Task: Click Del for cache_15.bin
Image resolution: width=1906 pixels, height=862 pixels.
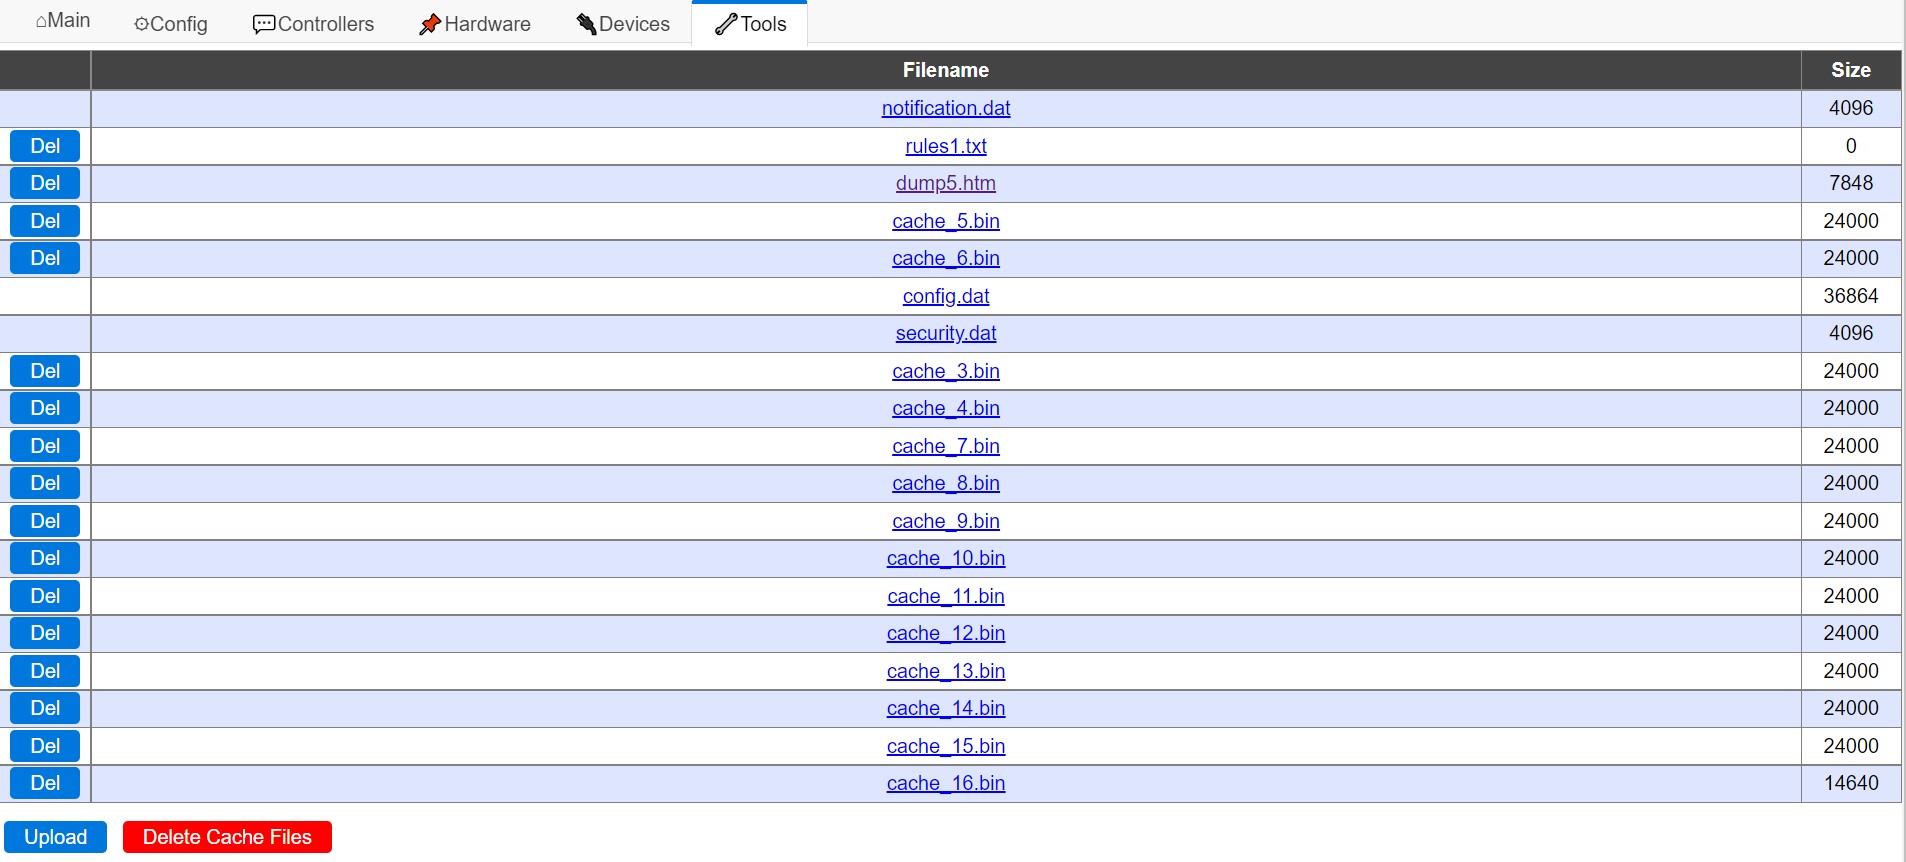Action: [x=45, y=746]
